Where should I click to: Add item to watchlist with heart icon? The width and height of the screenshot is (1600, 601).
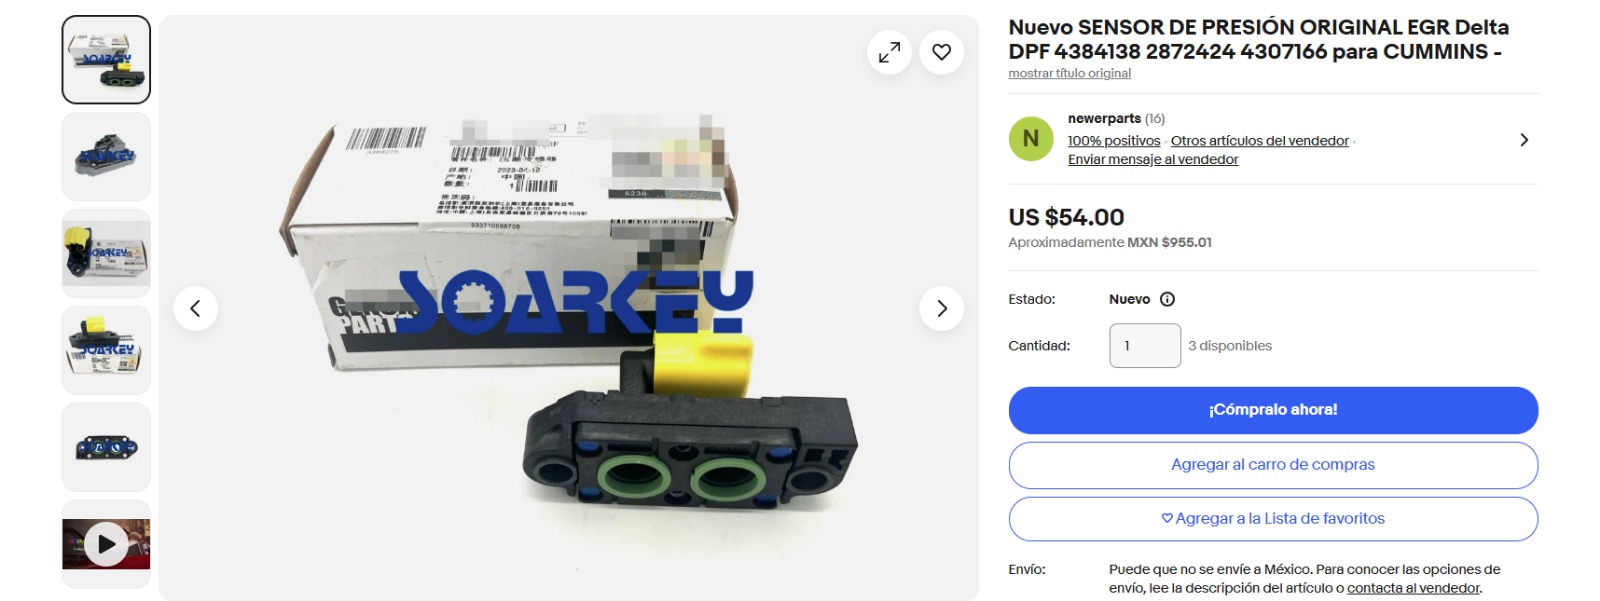tap(941, 52)
